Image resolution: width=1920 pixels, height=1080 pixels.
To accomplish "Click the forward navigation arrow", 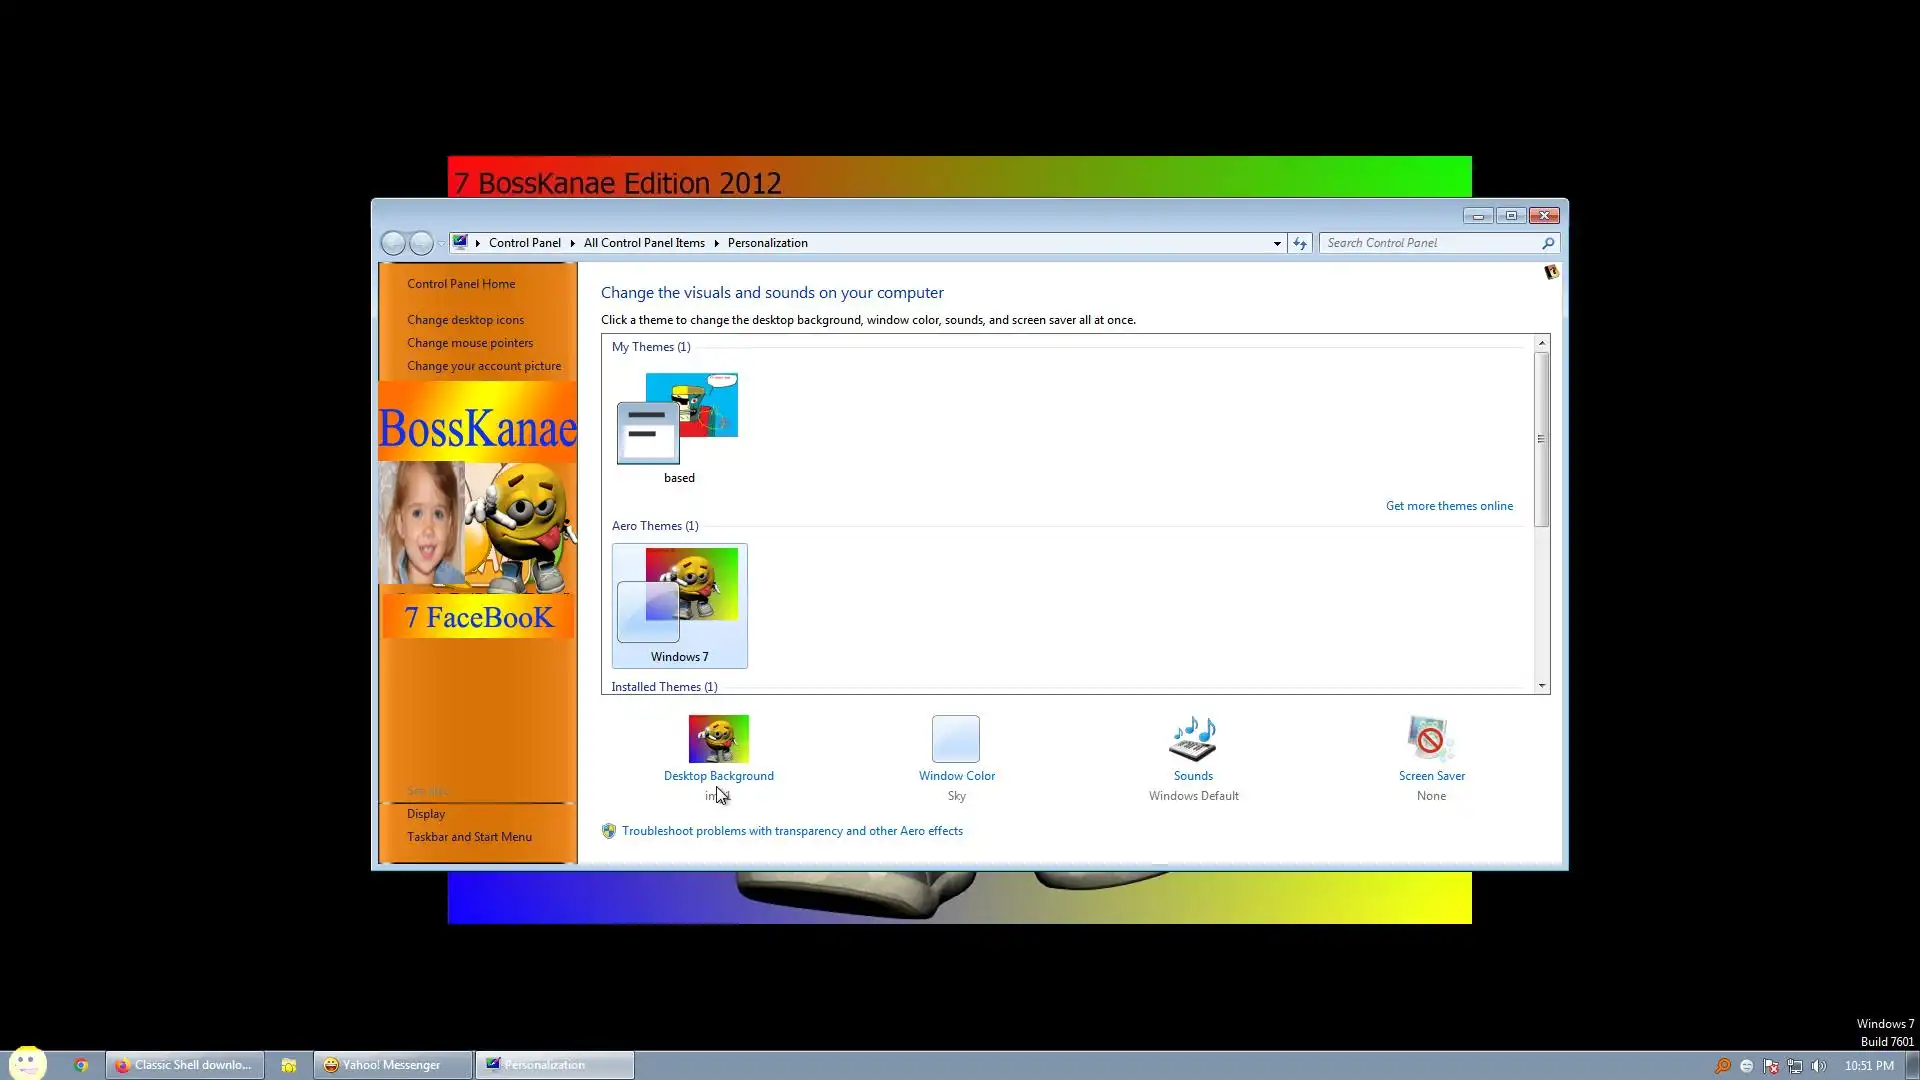I will point(421,243).
